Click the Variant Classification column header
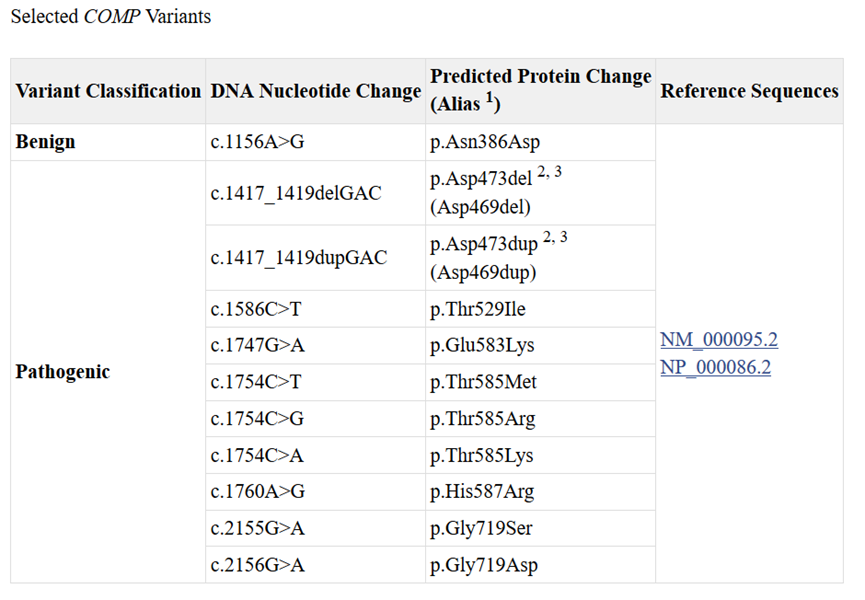Screen dimensions: 865x600 (108, 91)
